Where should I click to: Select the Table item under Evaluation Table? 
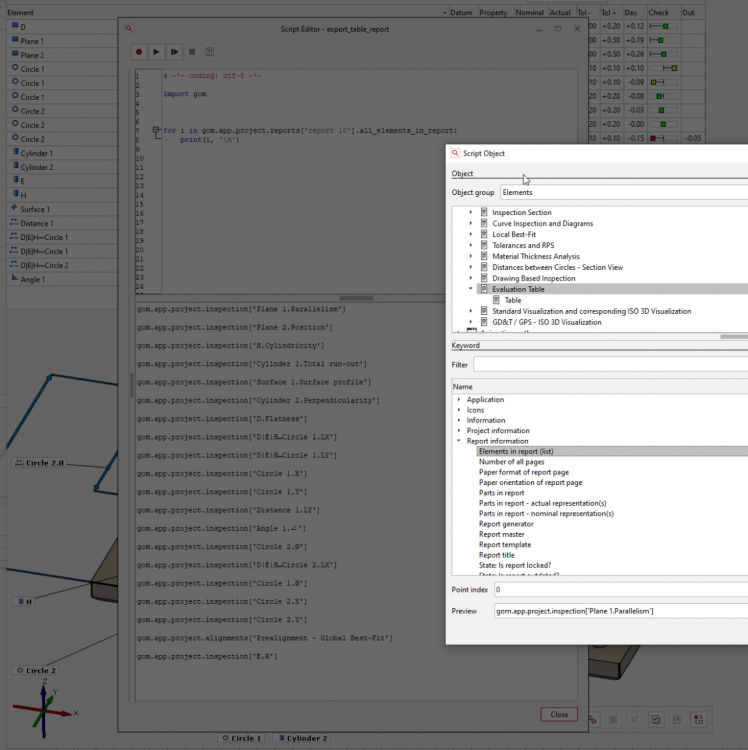click(x=512, y=300)
